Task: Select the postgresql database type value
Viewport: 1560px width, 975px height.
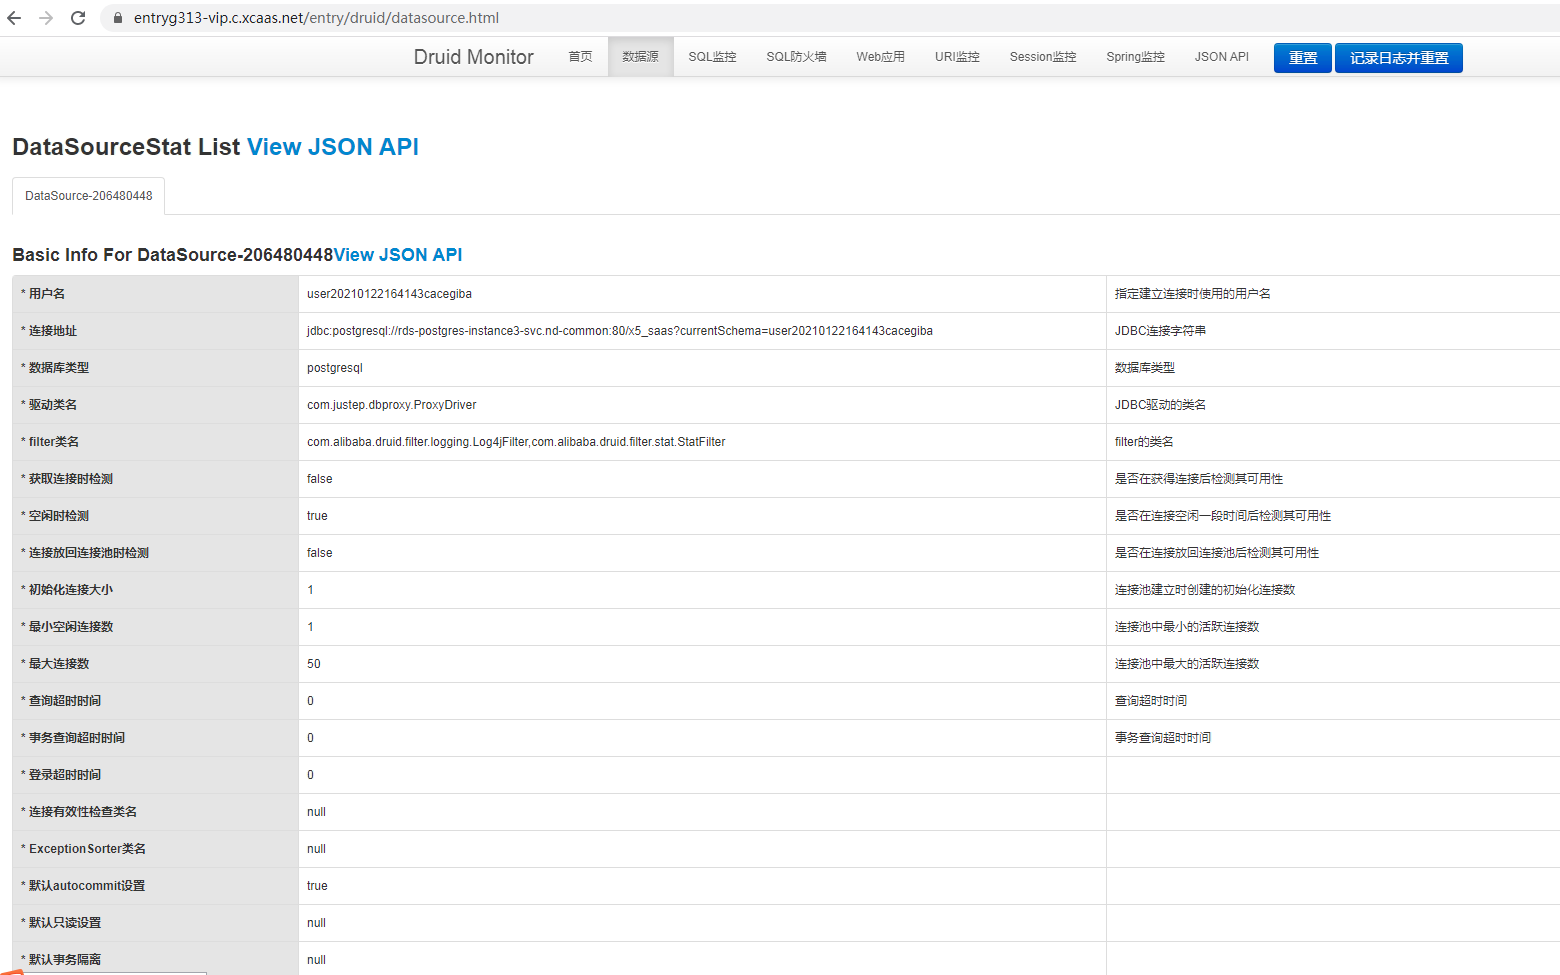Action: click(x=335, y=368)
